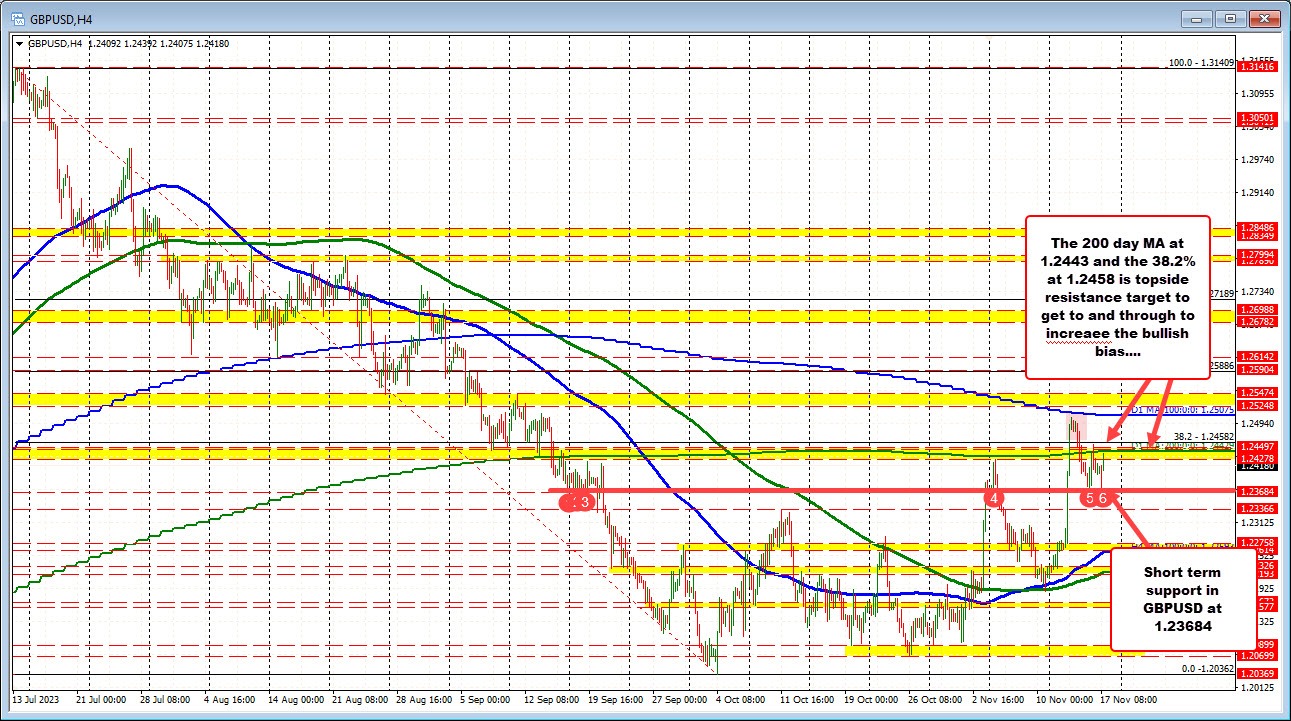This screenshot has height=721, width=1291.
Task: Select the circled 6 marker on the red line
Action: (x=1103, y=495)
